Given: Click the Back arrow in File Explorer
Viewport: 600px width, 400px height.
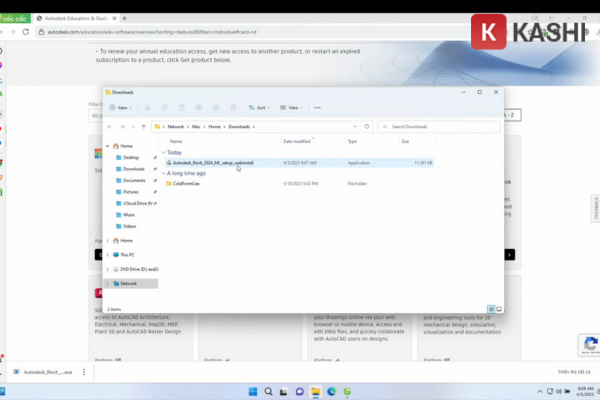Looking at the screenshot, I should tap(111, 127).
